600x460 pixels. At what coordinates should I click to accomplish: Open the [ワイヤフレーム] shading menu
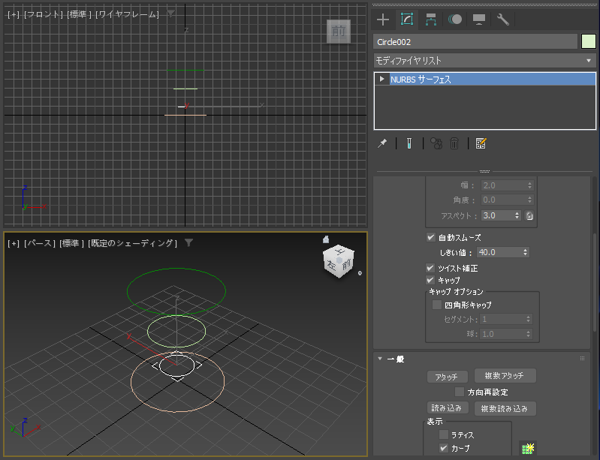(x=127, y=15)
